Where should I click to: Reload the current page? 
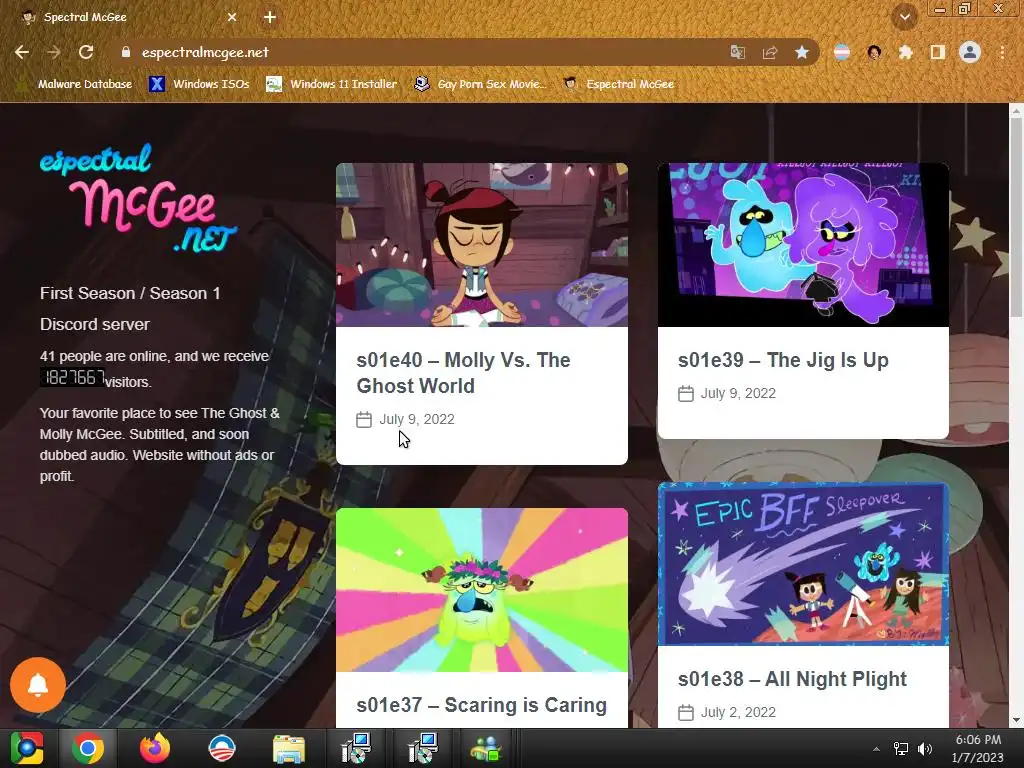click(86, 52)
